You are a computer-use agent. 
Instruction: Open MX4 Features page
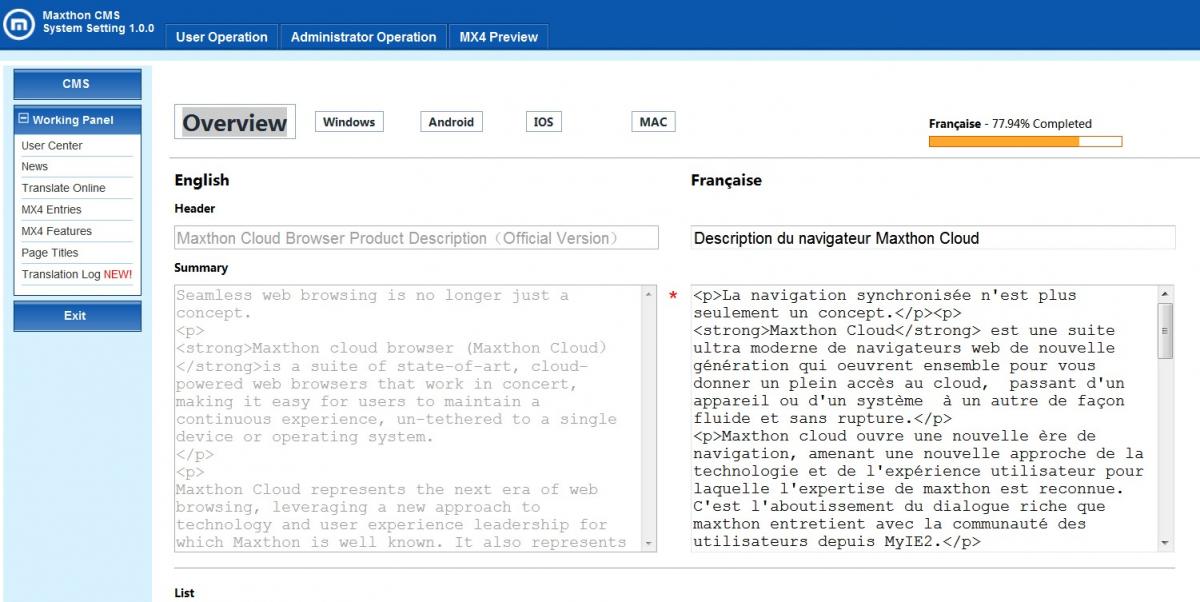[57, 231]
